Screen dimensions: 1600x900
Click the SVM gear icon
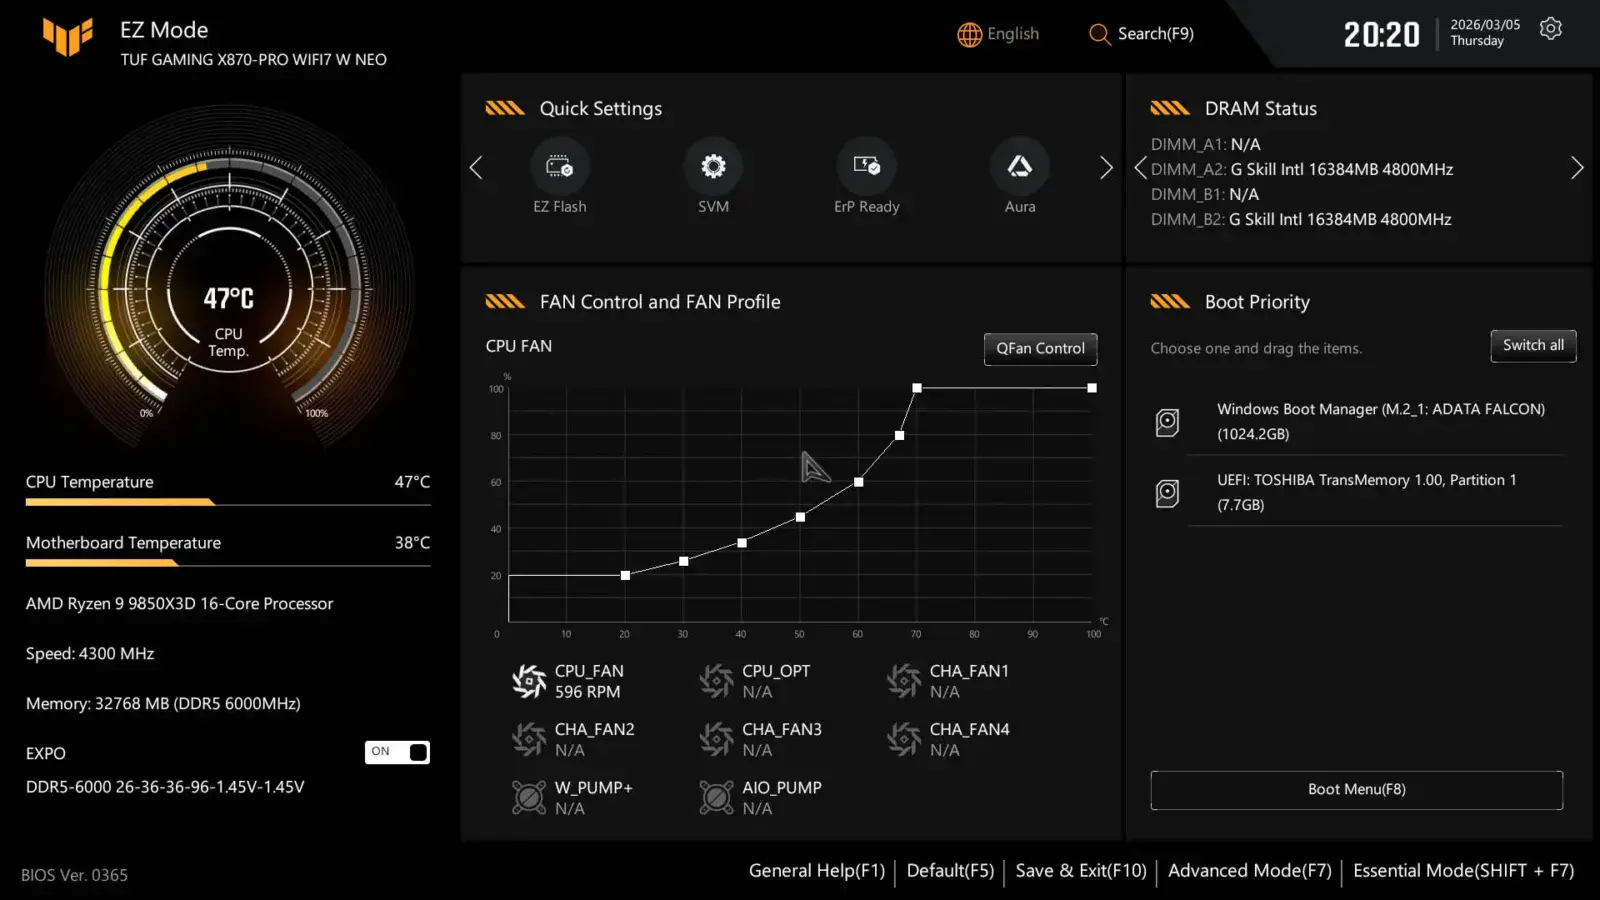[713, 166]
